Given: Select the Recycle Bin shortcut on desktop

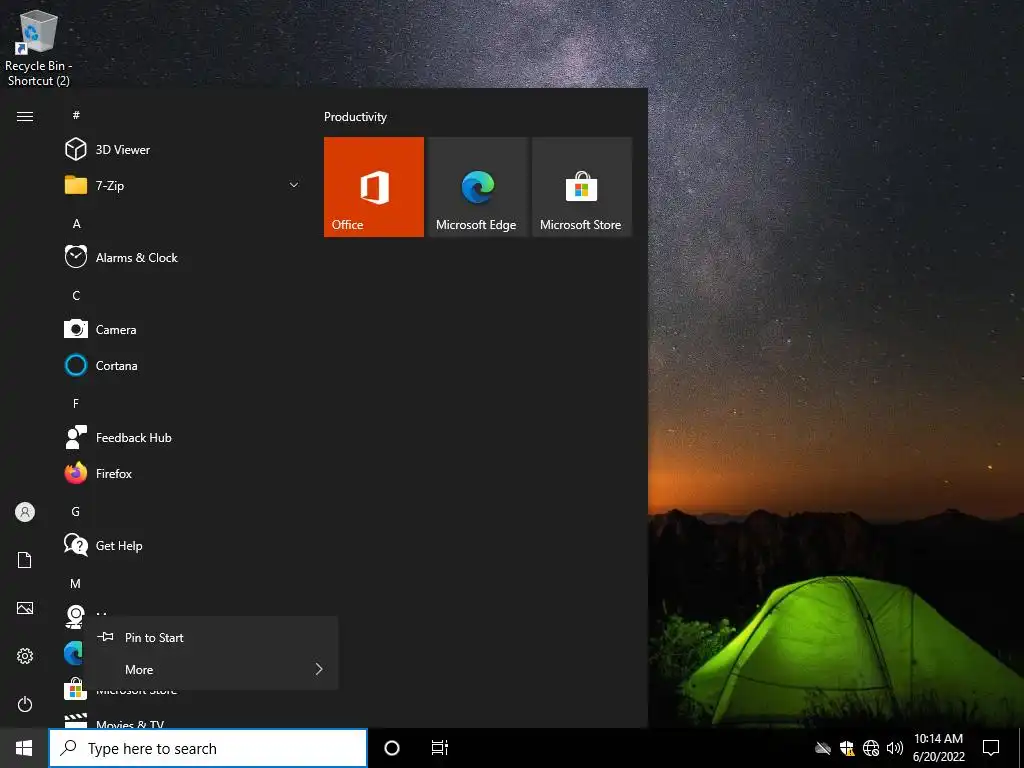Looking at the screenshot, I should (x=39, y=49).
